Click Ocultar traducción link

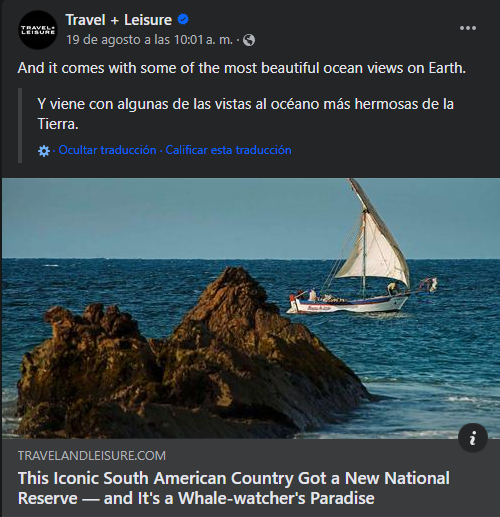pos(107,150)
